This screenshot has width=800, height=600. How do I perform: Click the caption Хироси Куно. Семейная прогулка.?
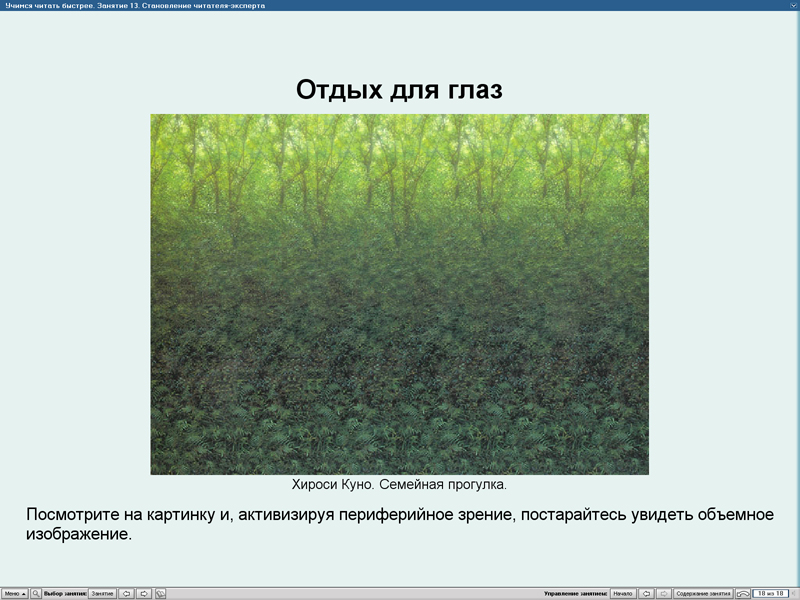point(399,485)
